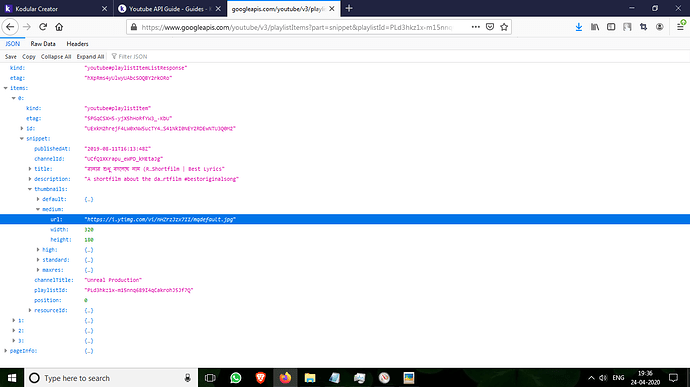Expand item 2 node
The height and width of the screenshot is (387, 690).
tap(13, 331)
